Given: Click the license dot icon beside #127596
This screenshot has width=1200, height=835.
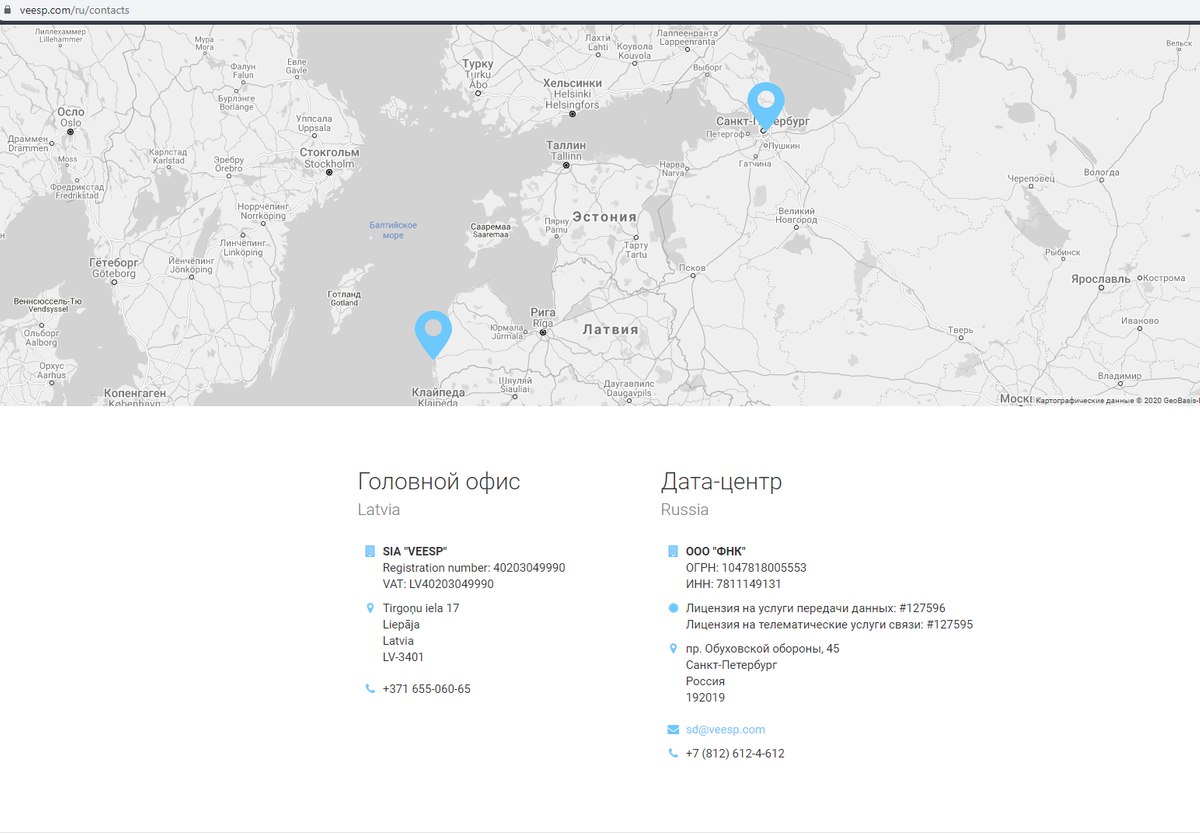Looking at the screenshot, I should 673,608.
